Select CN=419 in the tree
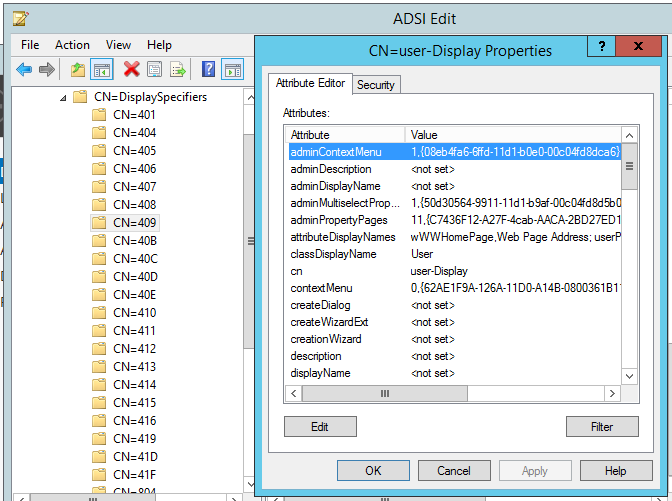The width and height of the screenshot is (672, 501). [x=135, y=439]
